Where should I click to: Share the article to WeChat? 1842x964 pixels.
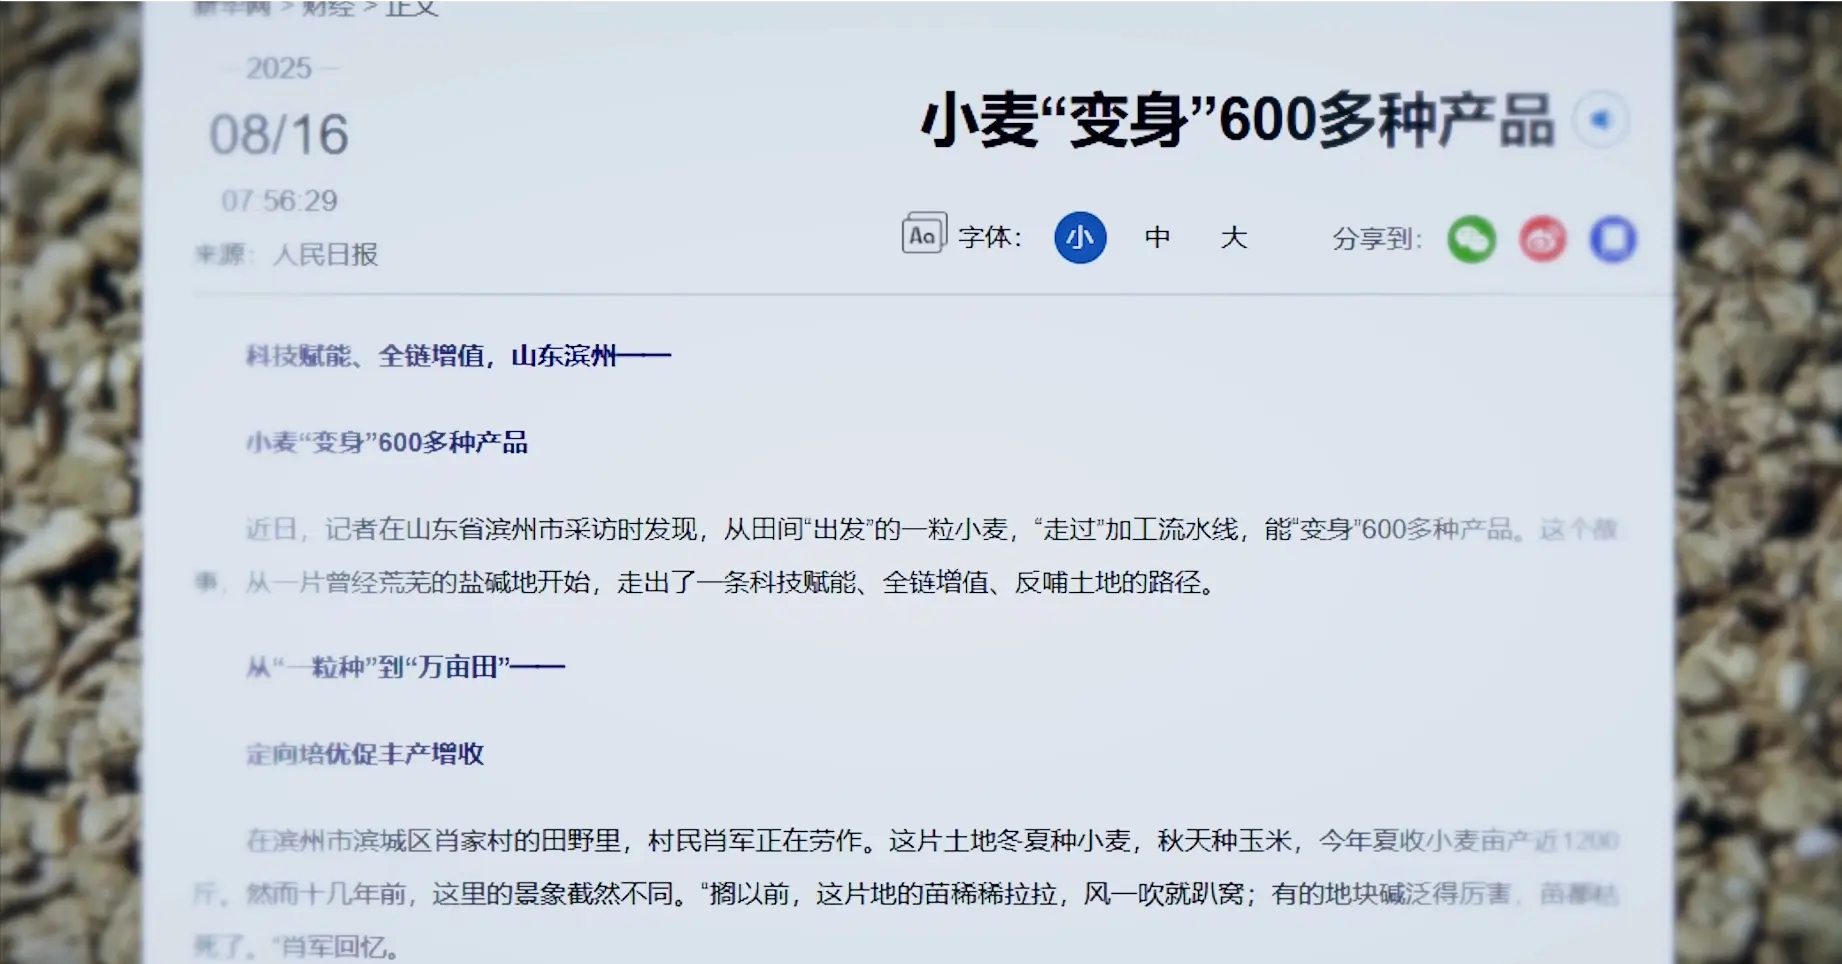point(1471,239)
